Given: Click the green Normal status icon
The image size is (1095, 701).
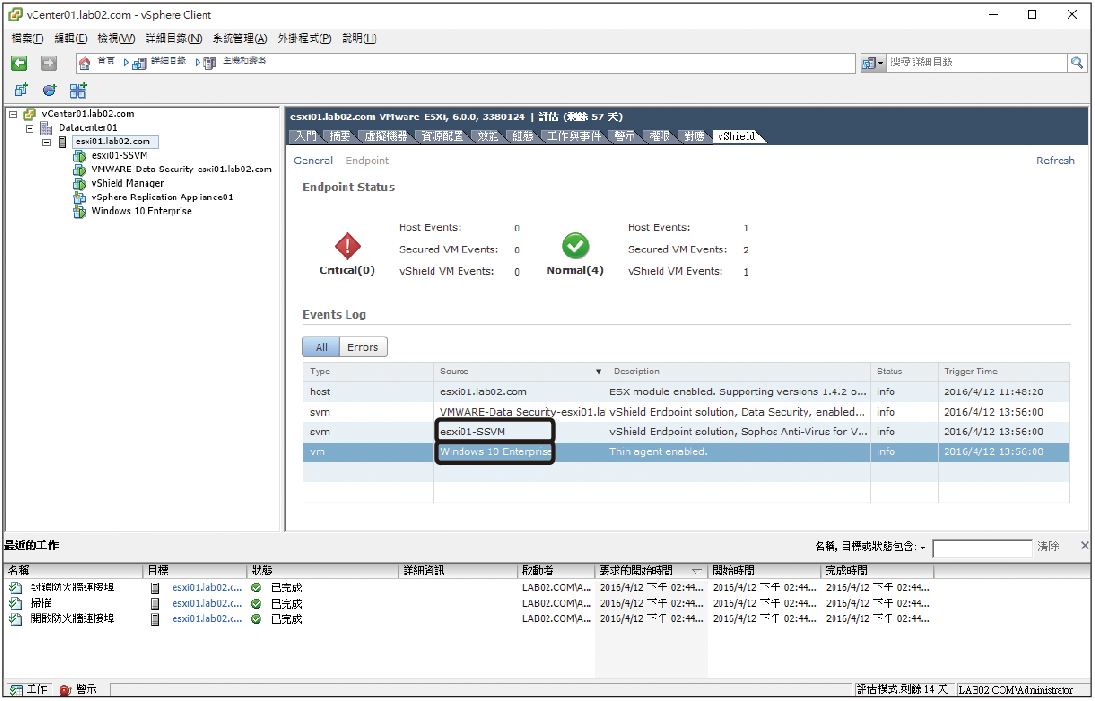Looking at the screenshot, I should (x=575, y=246).
